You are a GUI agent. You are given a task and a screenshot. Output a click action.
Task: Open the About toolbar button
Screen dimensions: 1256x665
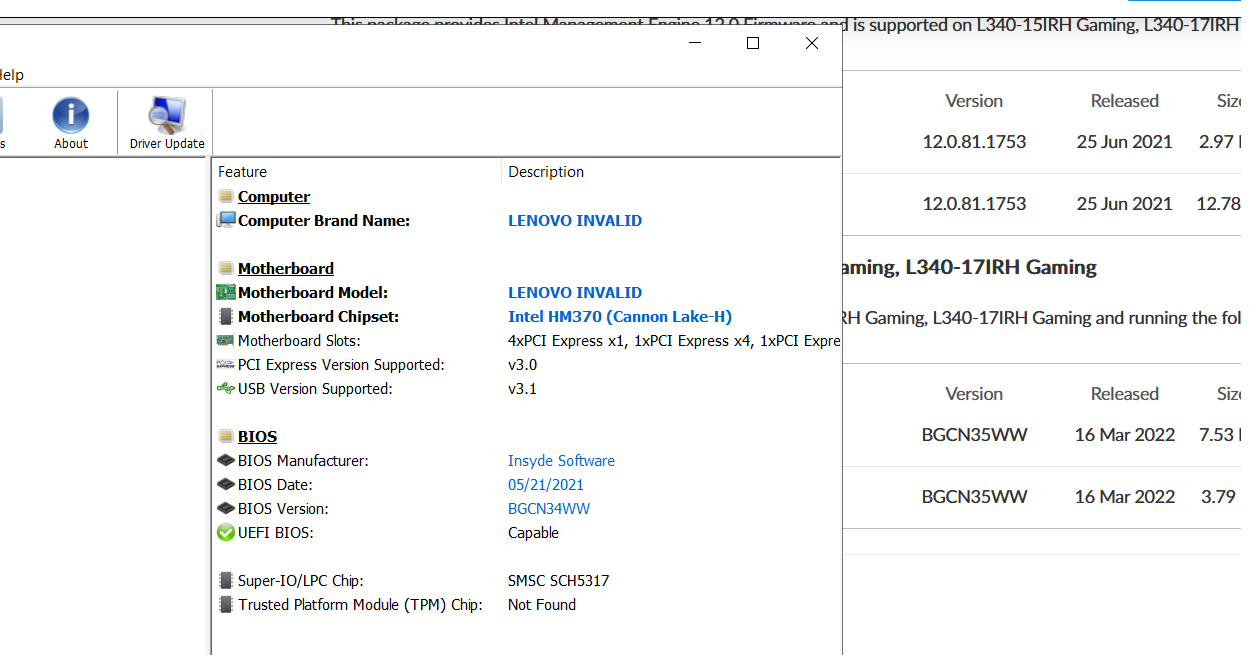coord(71,123)
